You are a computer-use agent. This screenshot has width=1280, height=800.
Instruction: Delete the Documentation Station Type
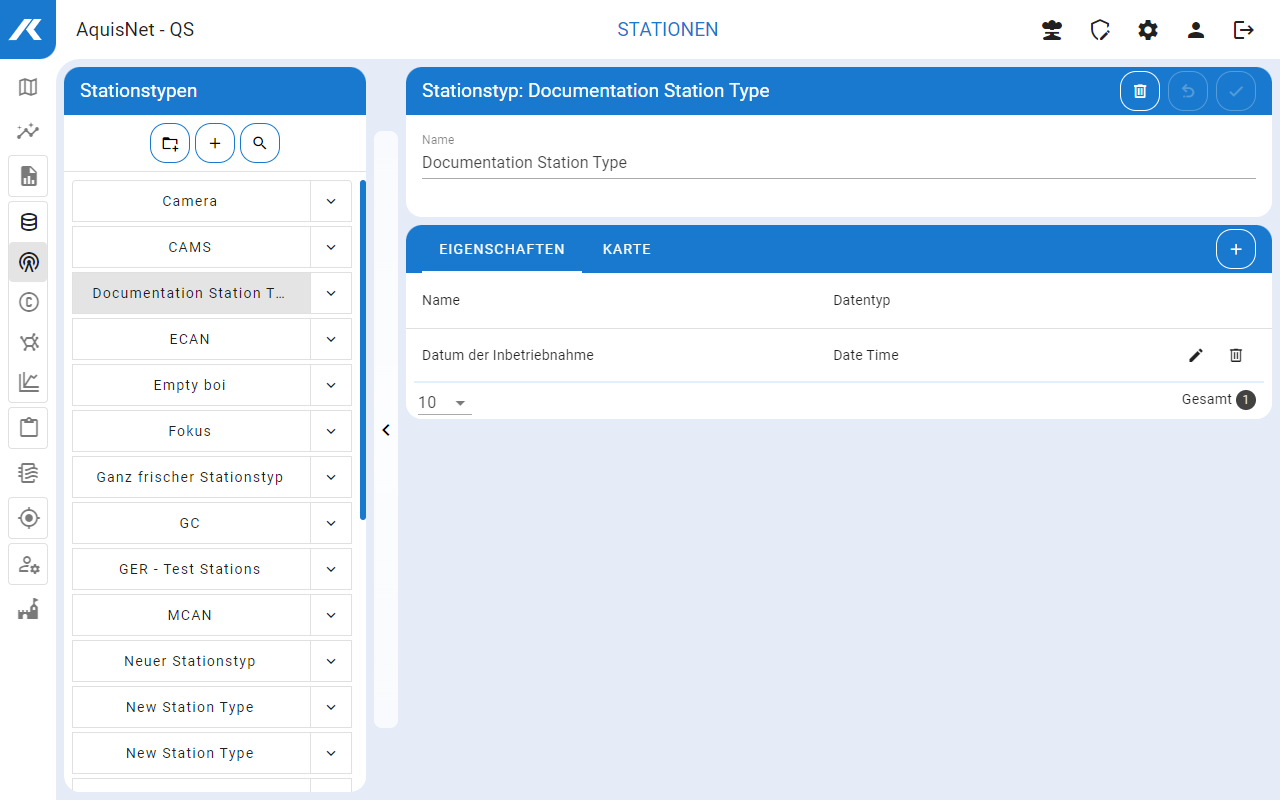tap(1140, 91)
